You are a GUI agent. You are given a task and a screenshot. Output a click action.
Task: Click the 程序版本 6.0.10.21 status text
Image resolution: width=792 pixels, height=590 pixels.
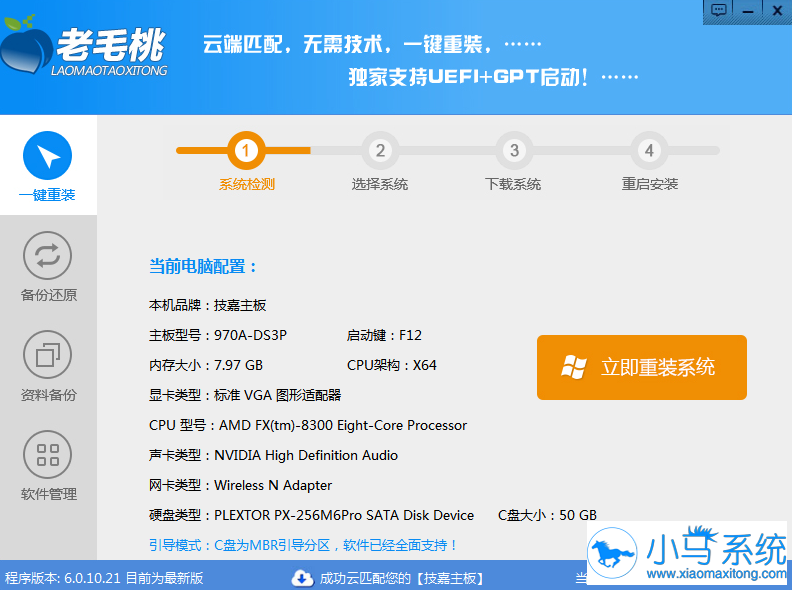click(104, 578)
